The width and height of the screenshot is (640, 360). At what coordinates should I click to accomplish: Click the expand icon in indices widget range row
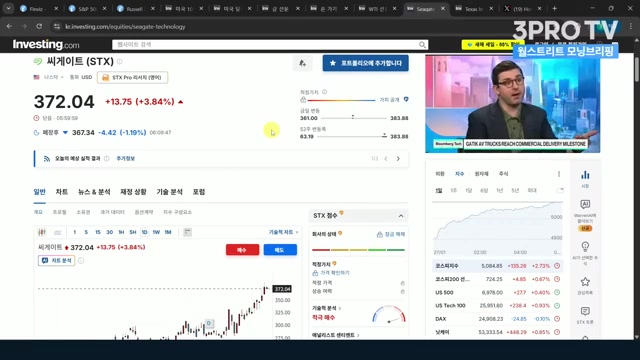pos(560,190)
